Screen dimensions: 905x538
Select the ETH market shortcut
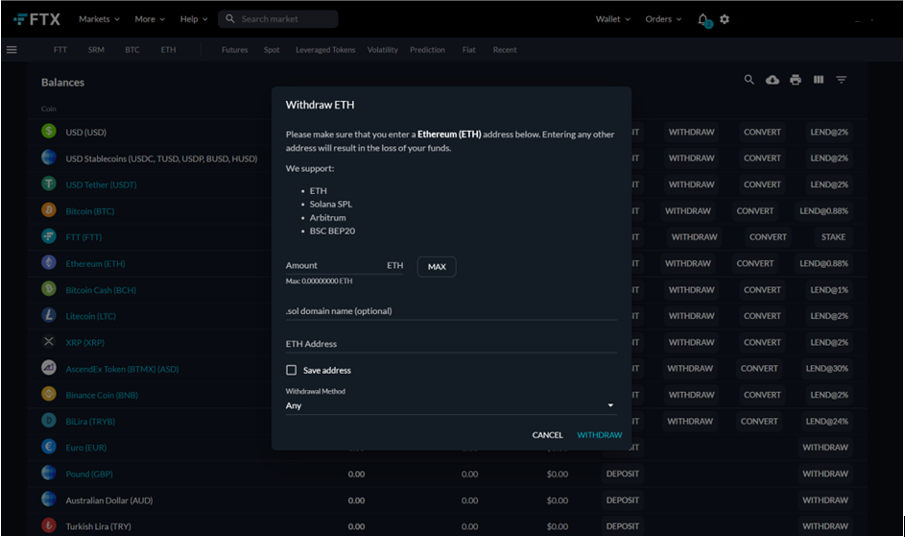[169, 50]
